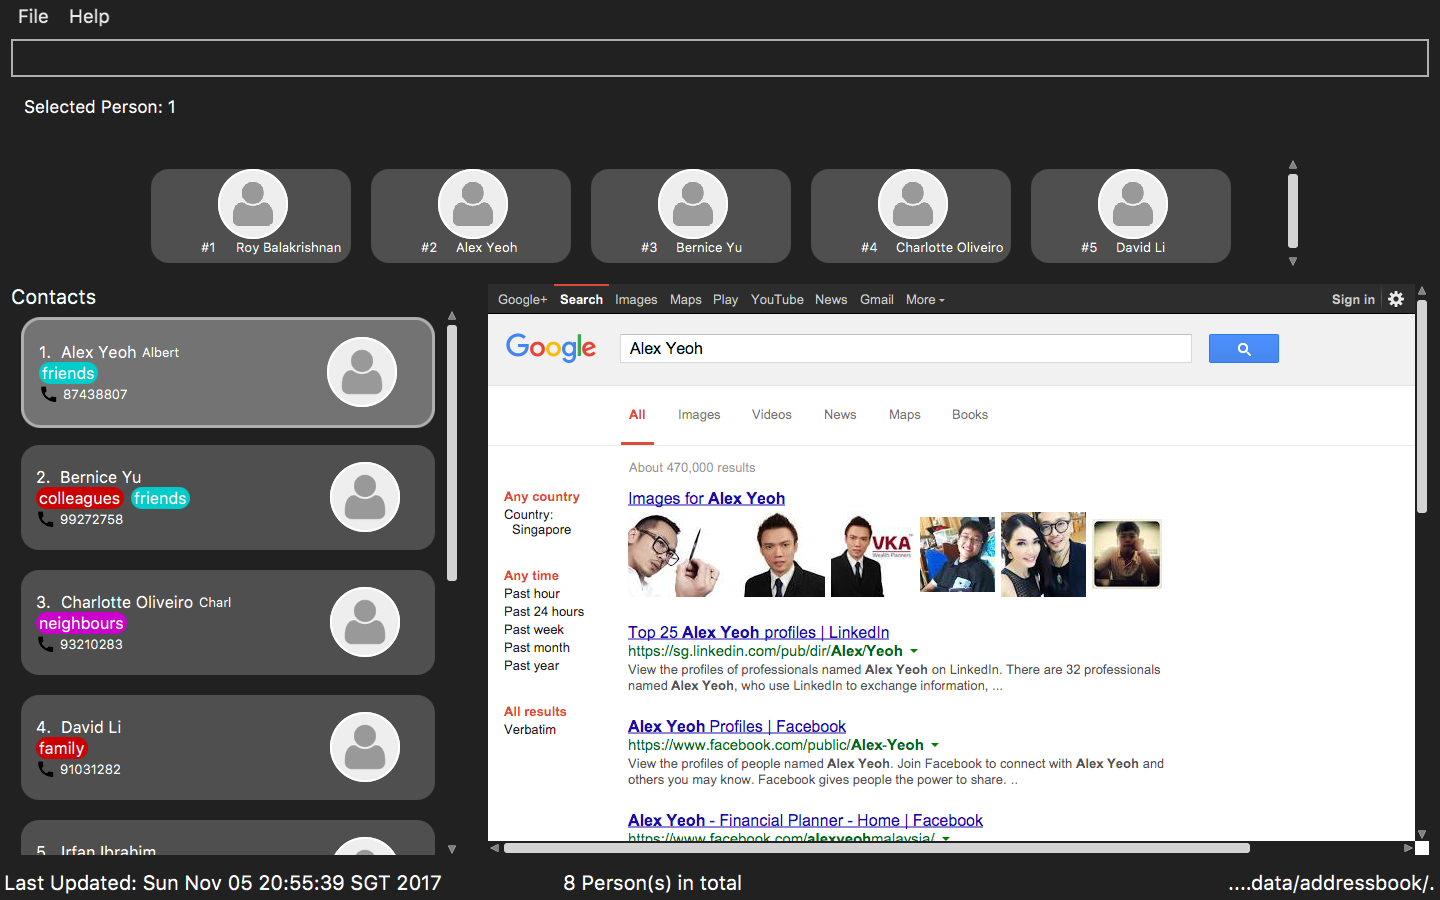Click first Alex Yeoh image thumbnail with glasses

[x=675, y=555]
